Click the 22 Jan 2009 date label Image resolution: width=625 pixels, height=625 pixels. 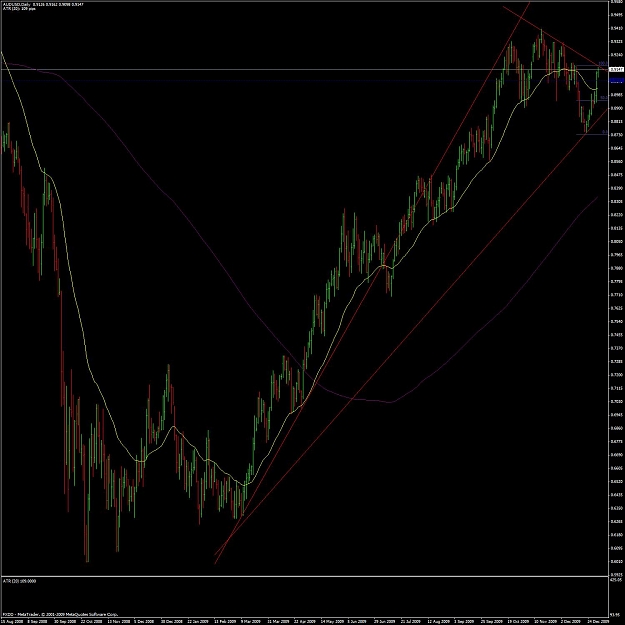198,621
